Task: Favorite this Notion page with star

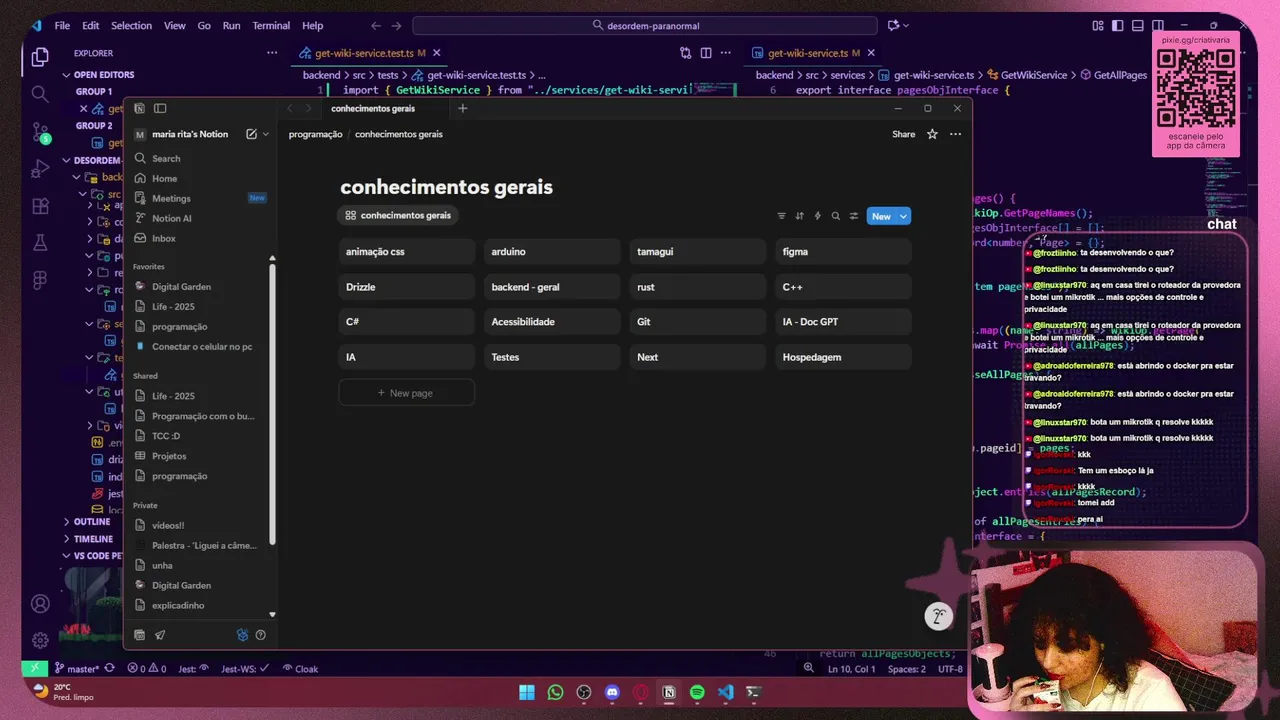Action: [932, 134]
